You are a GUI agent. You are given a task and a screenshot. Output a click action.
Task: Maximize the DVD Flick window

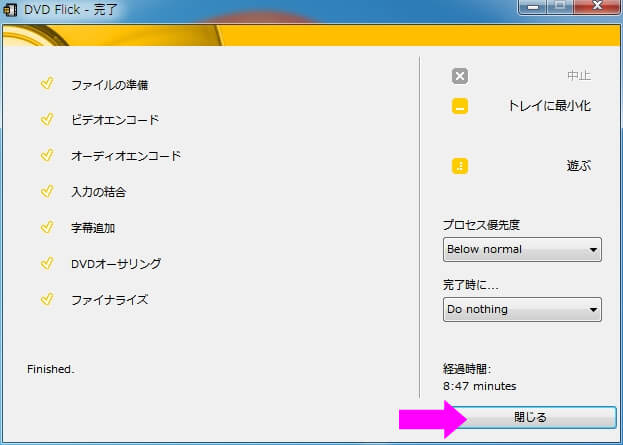pyautogui.click(x=560, y=6)
